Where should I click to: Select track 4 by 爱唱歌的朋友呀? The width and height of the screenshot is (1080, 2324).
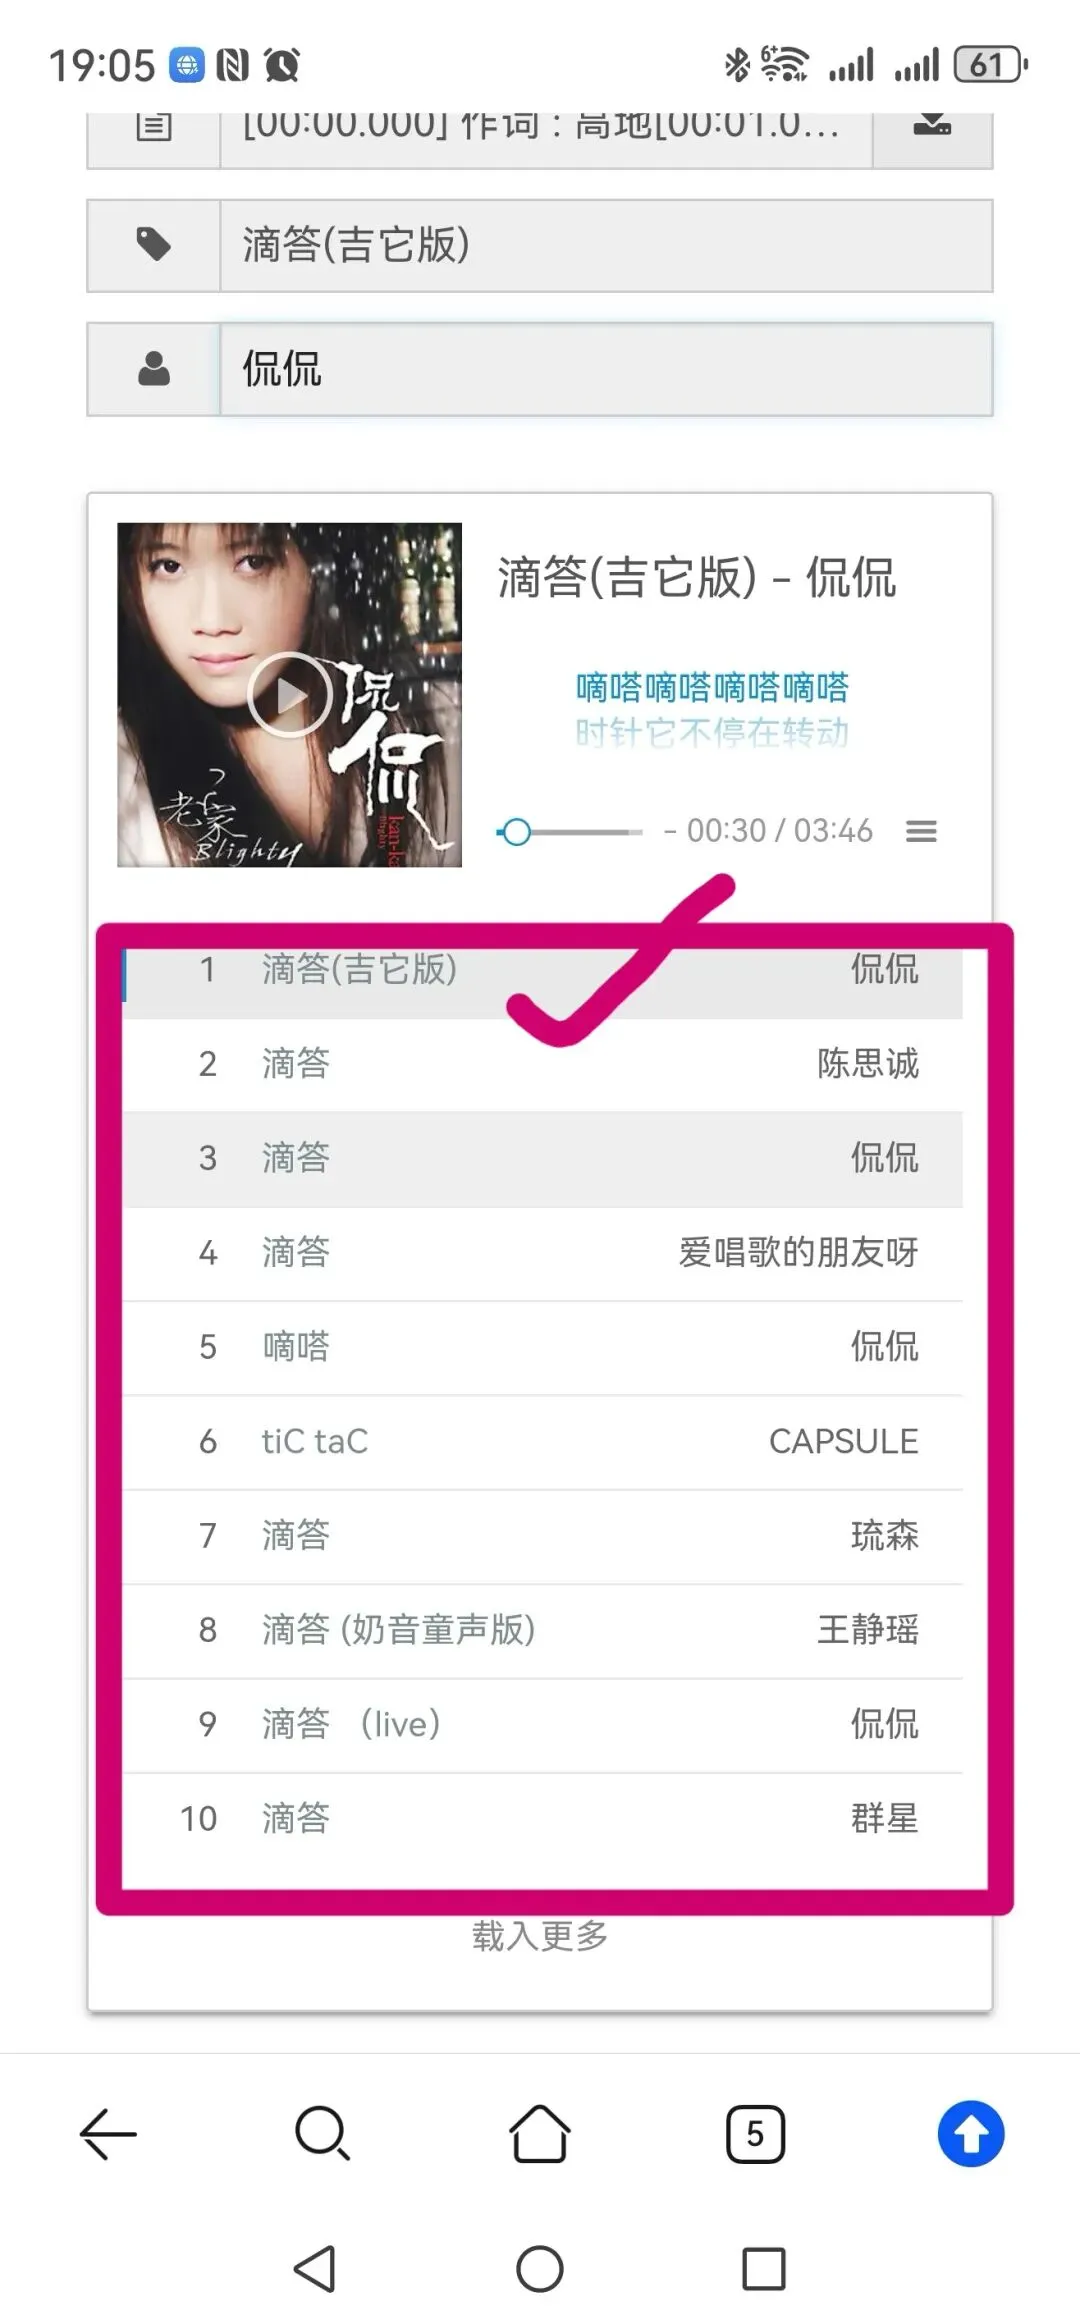click(543, 1253)
